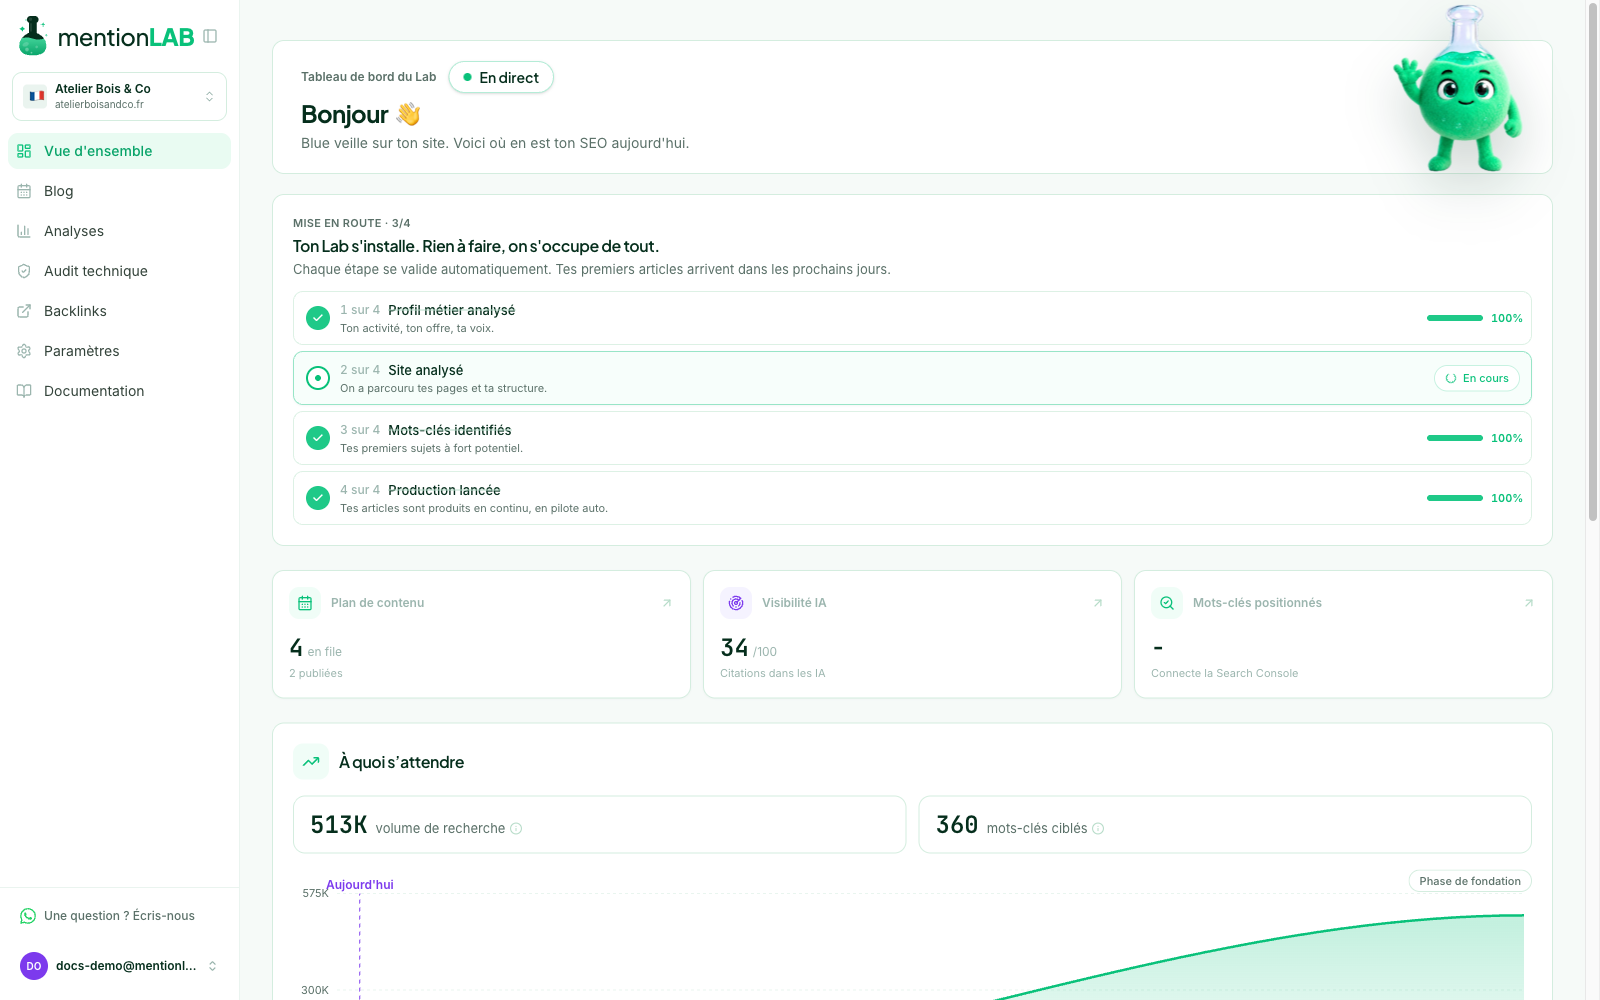Open Paramètres settings page
The width and height of the screenshot is (1600, 1000).
[x=119, y=351]
